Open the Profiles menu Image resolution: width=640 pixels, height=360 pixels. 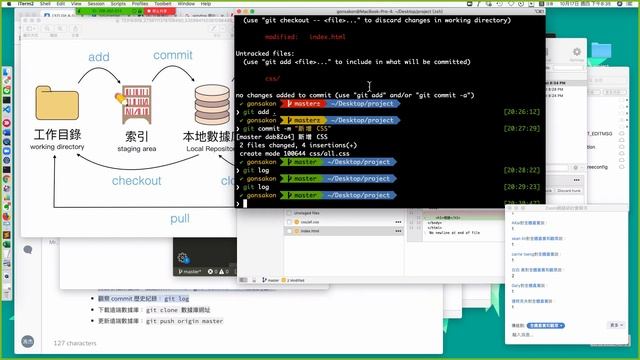(140, 3)
